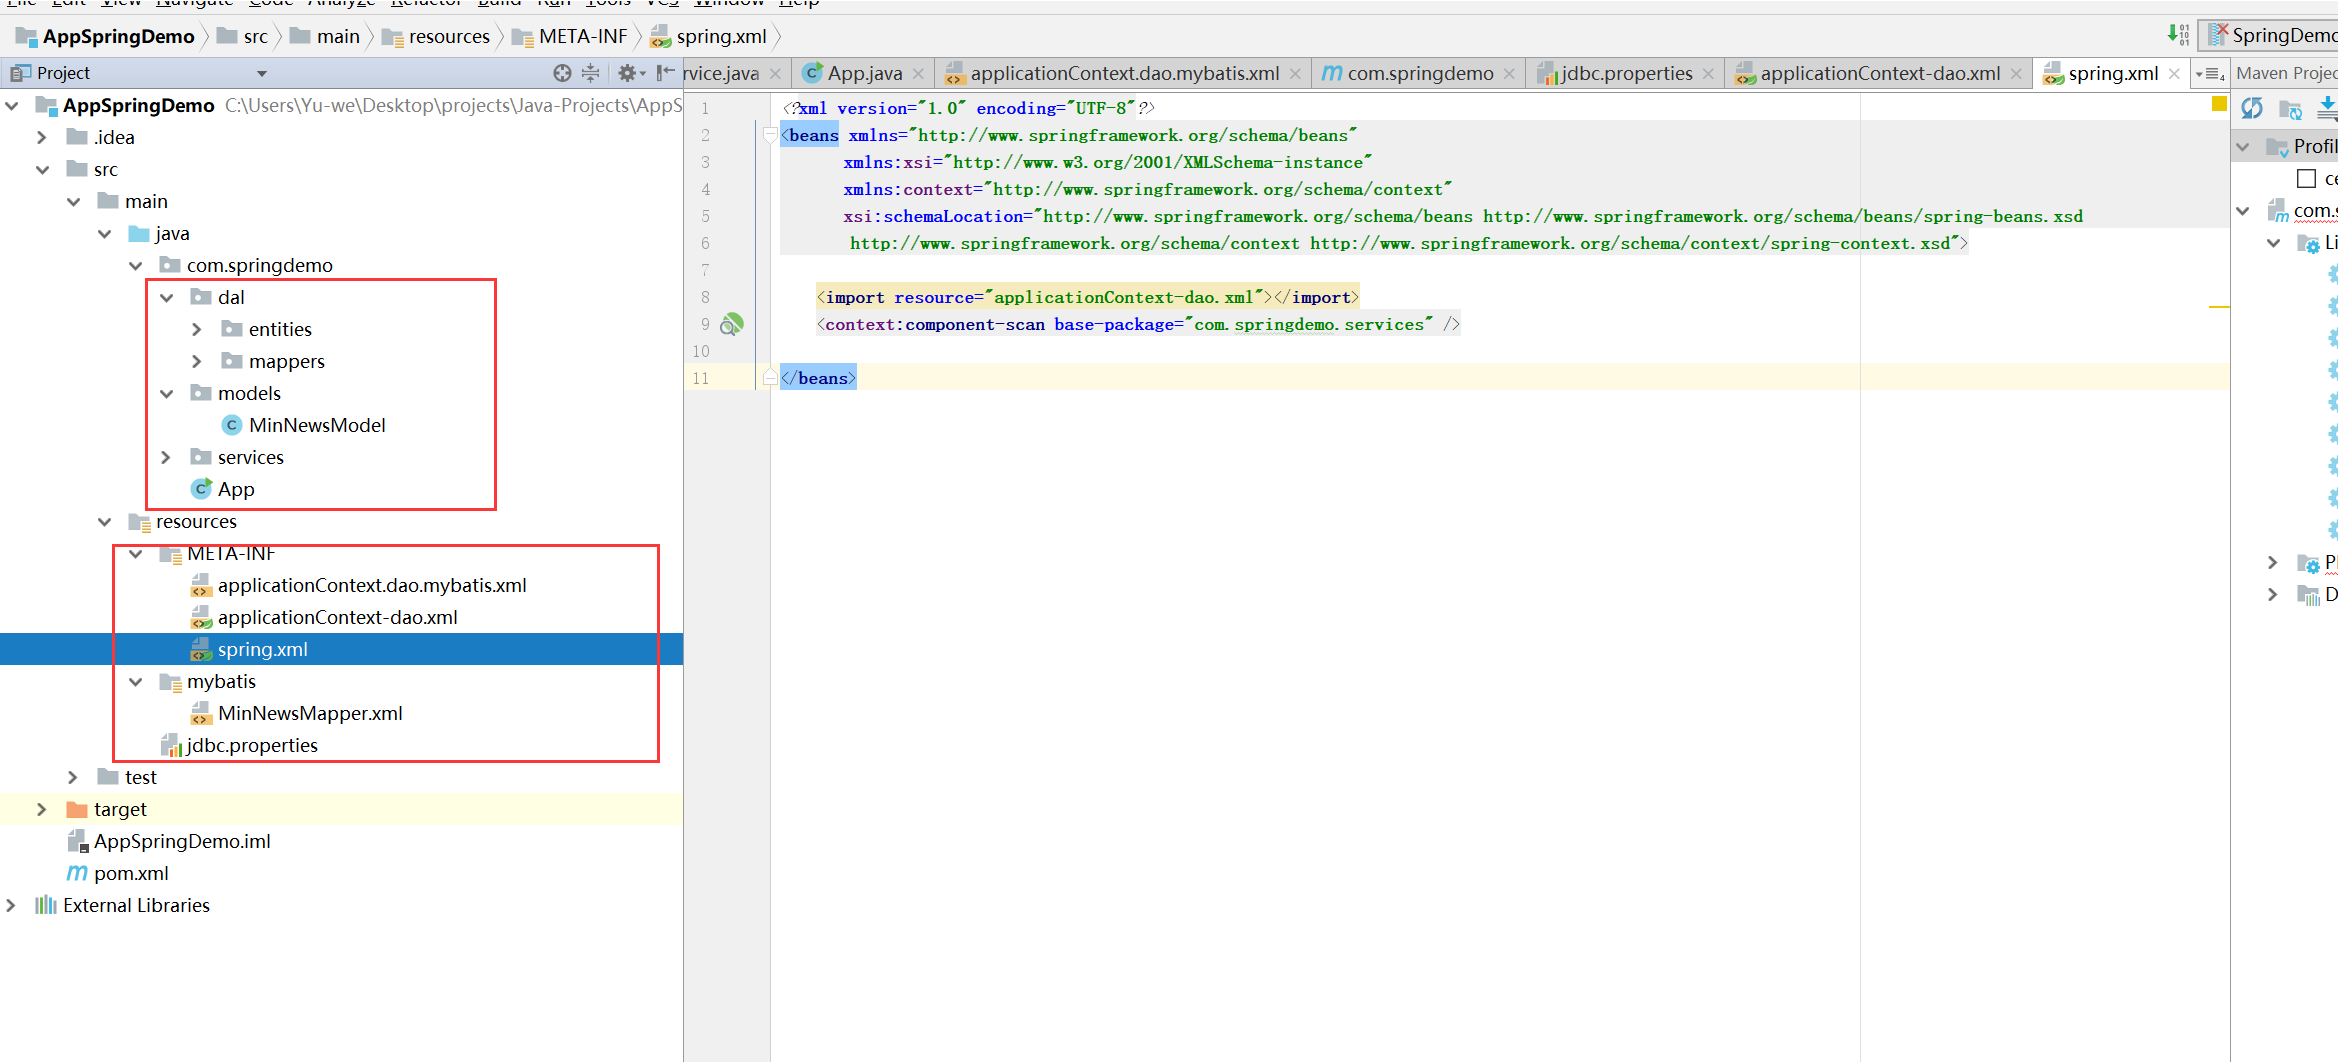Viewport: 2338px width, 1062px height.
Task: Expand the entities package
Action: point(197,329)
